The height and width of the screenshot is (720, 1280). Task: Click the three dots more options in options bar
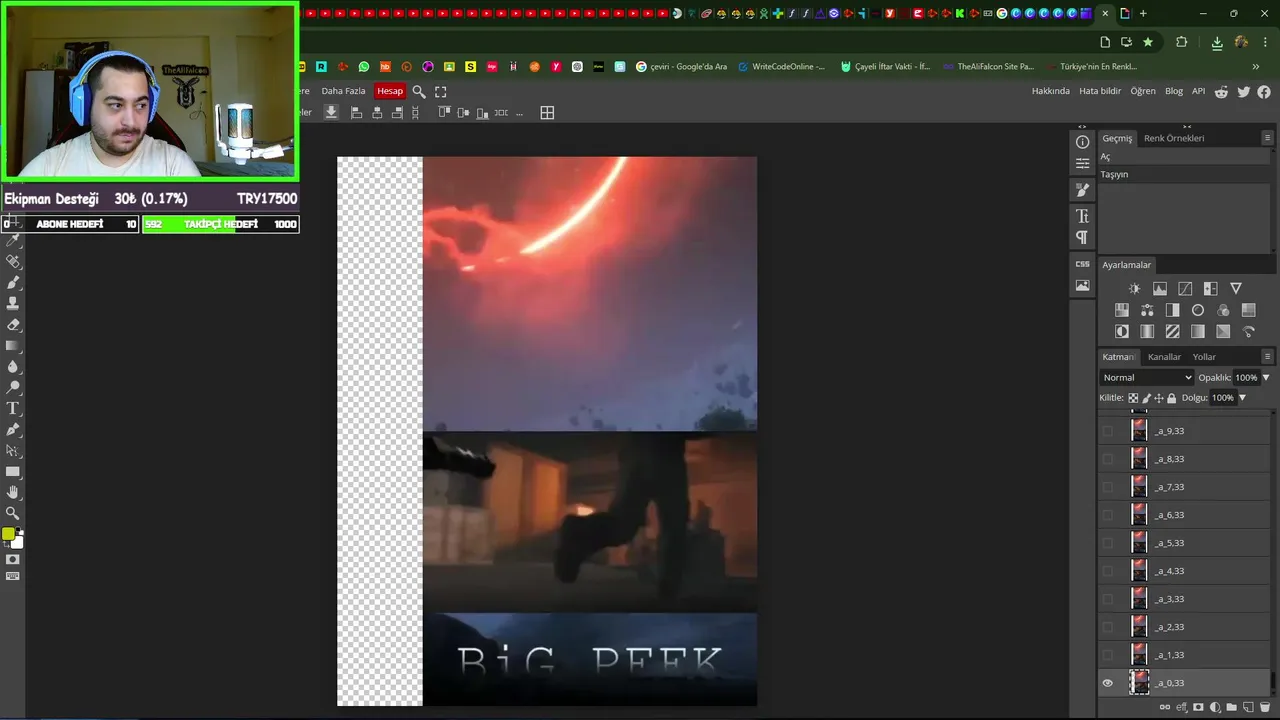tap(519, 113)
